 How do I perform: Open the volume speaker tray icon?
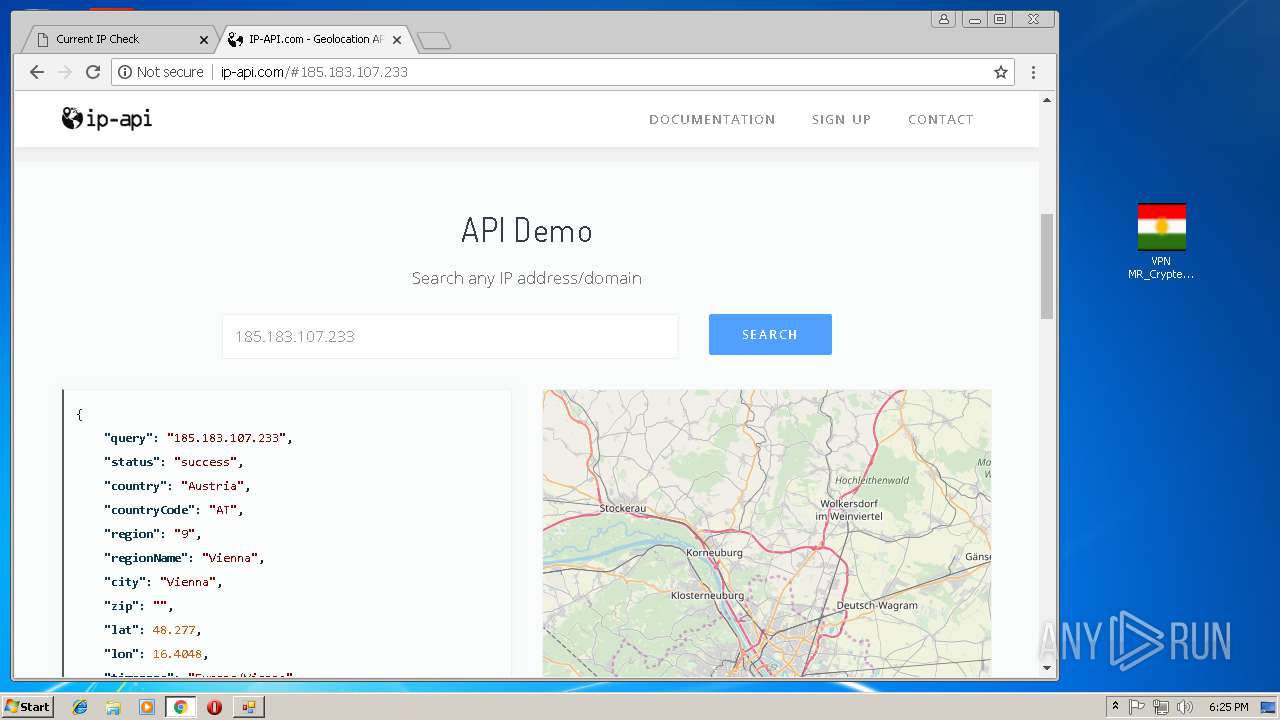1185,707
